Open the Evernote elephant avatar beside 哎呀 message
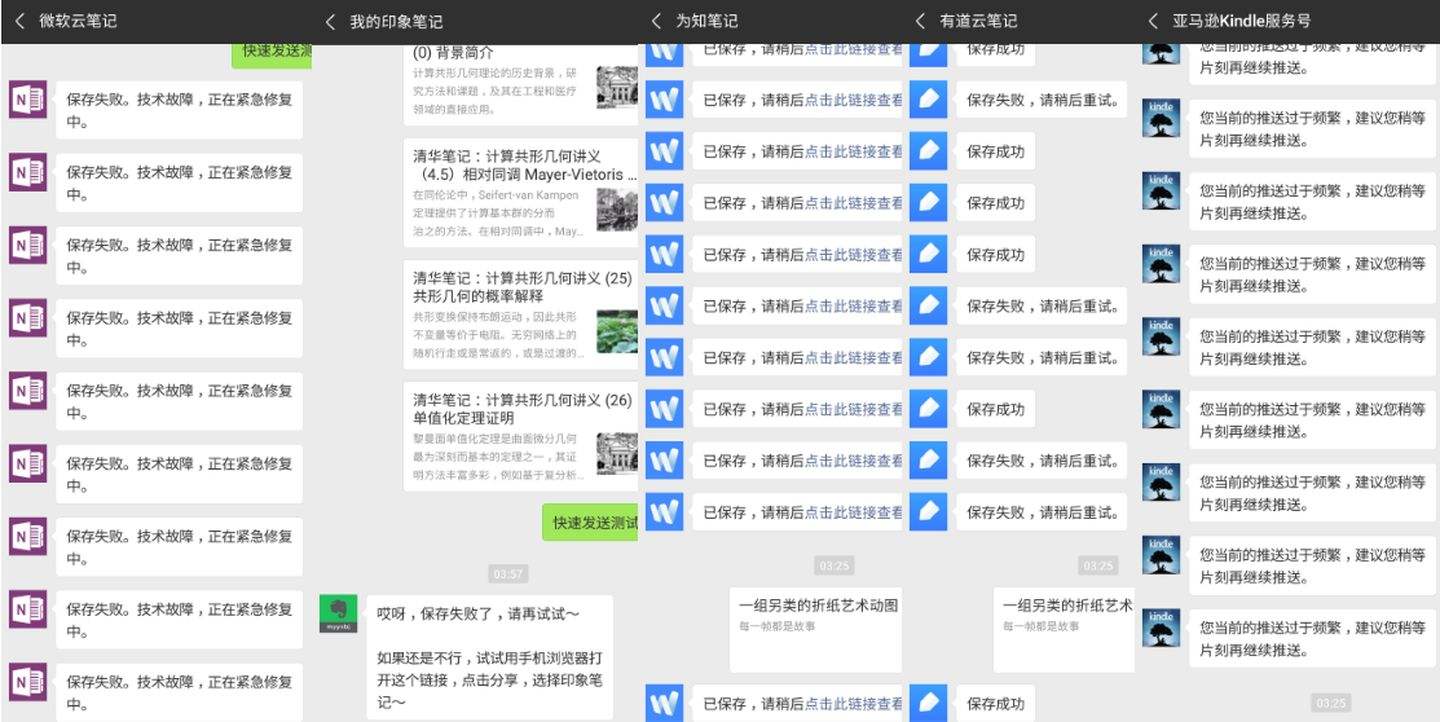The width and height of the screenshot is (1440, 722). 338,613
